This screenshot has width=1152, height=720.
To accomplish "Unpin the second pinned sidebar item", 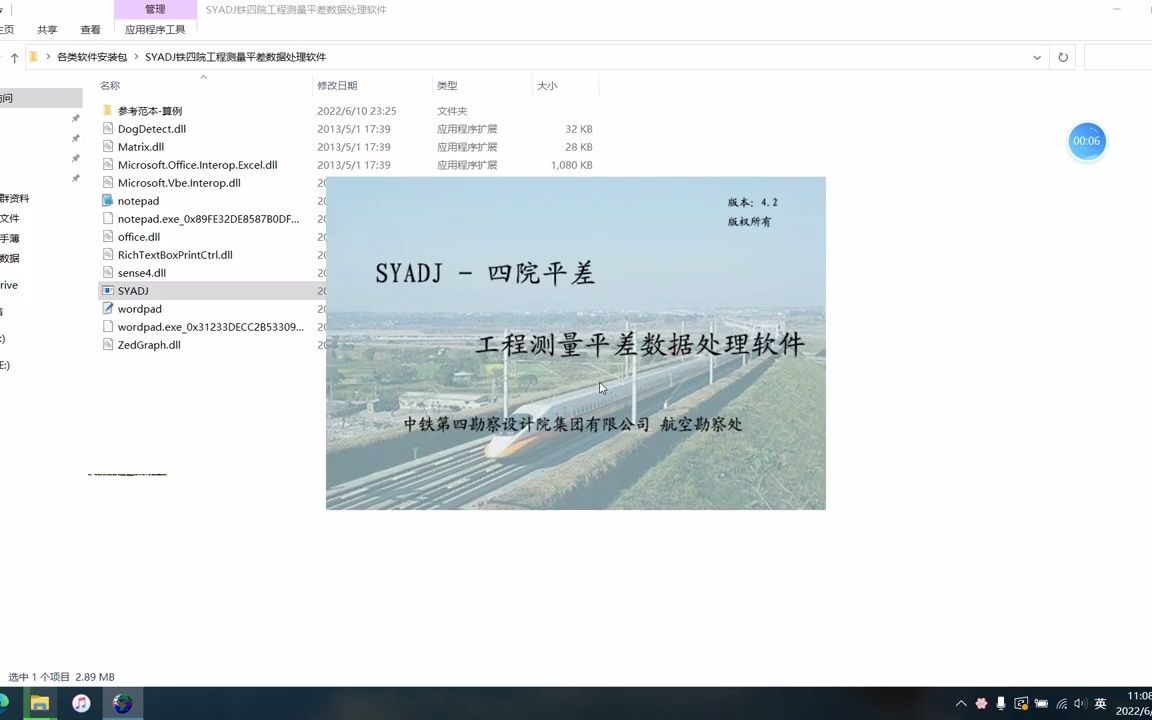I will click(x=75, y=140).
